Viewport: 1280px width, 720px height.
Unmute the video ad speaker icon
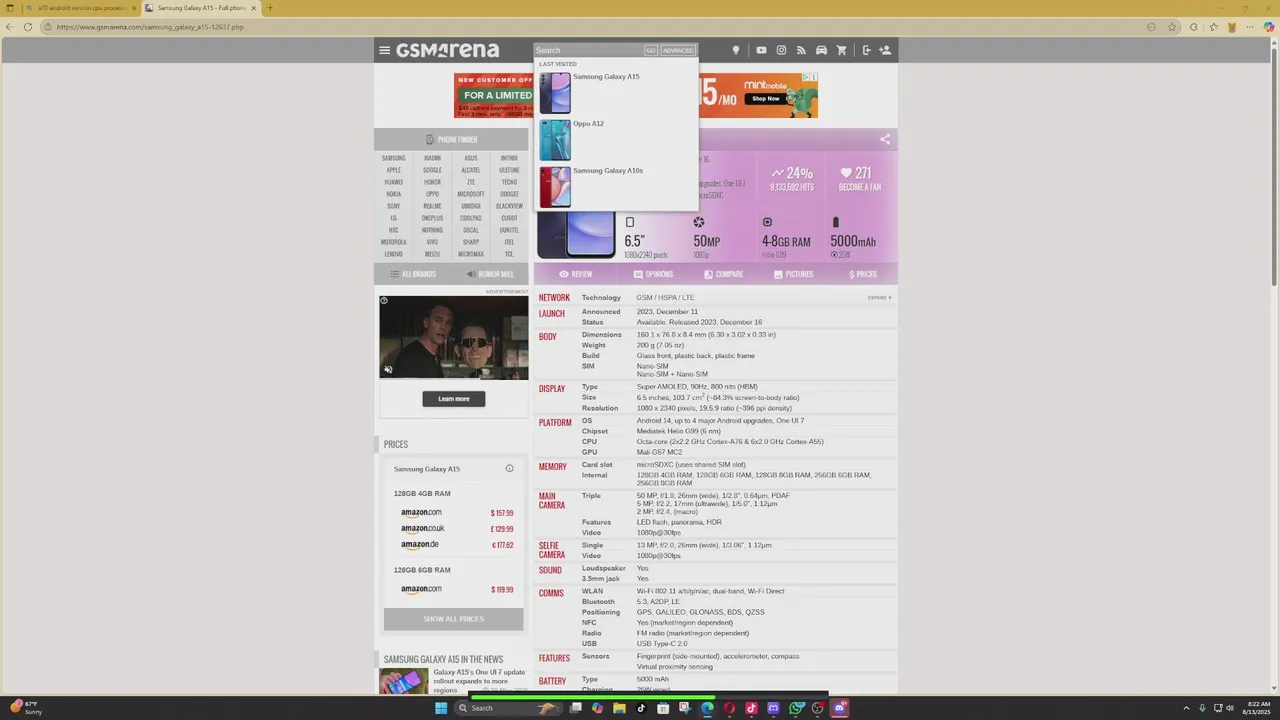(388, 370)
